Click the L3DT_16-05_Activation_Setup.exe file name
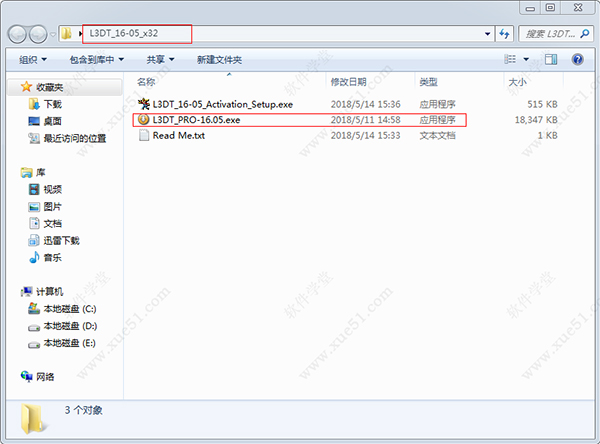Viewport: 600px width, 444px height. [x=223, y=104]
